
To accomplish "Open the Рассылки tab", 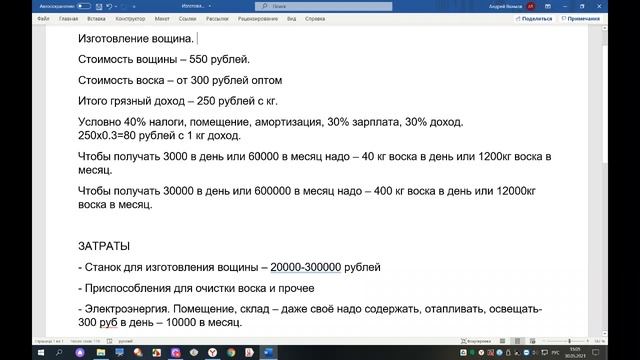I will tap(217, 19).
